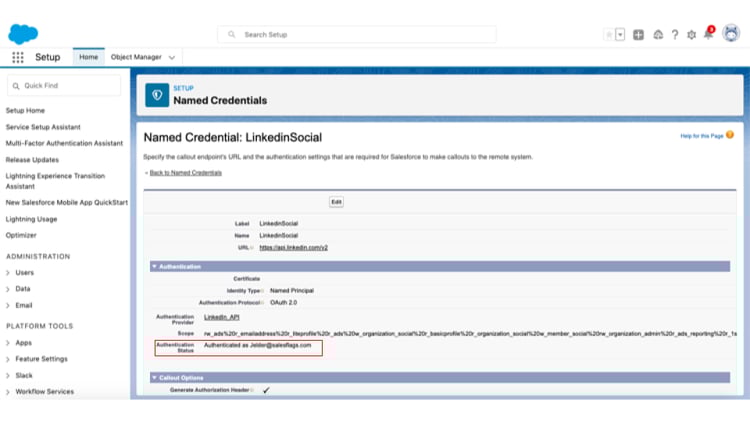Expand the Slack tree node
The image size is (750, 421).
(8, 376)
